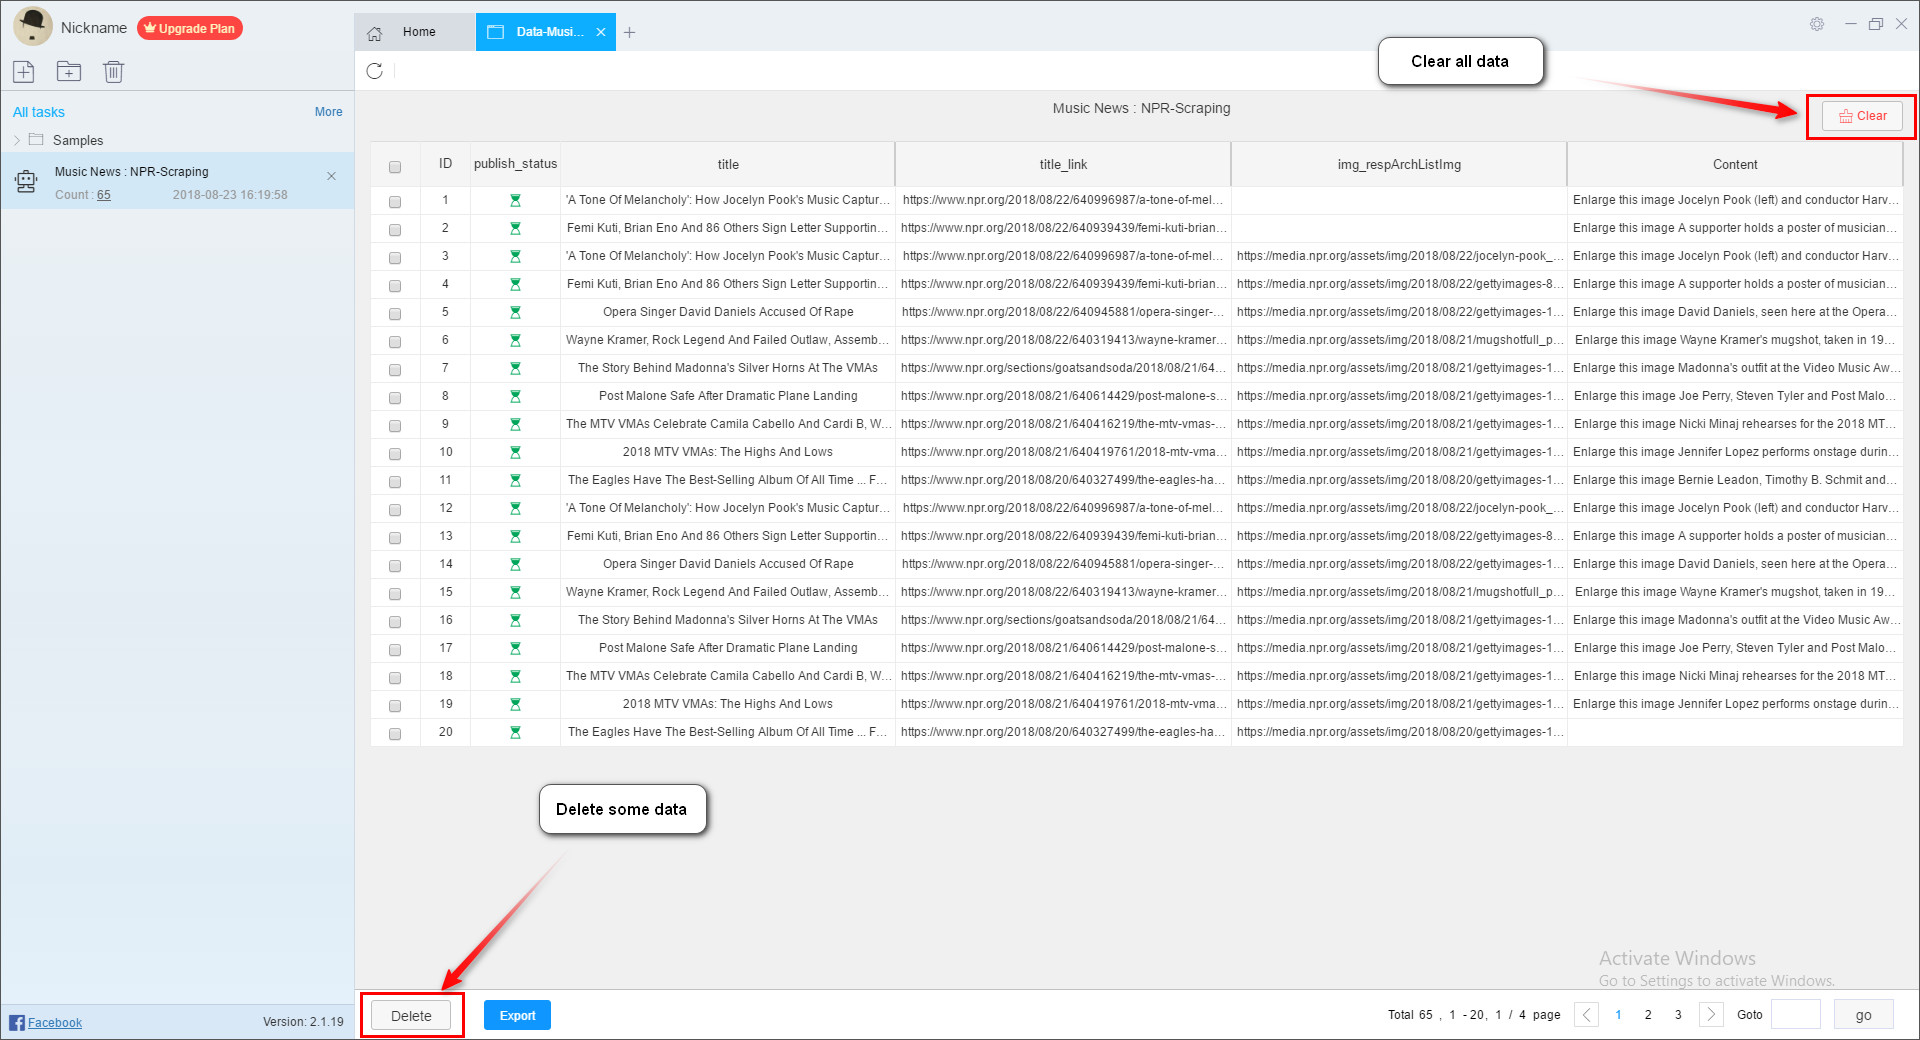1920x1040 pixels.
Task: Click title_link cell of row 6
Action: (1063, 340)
